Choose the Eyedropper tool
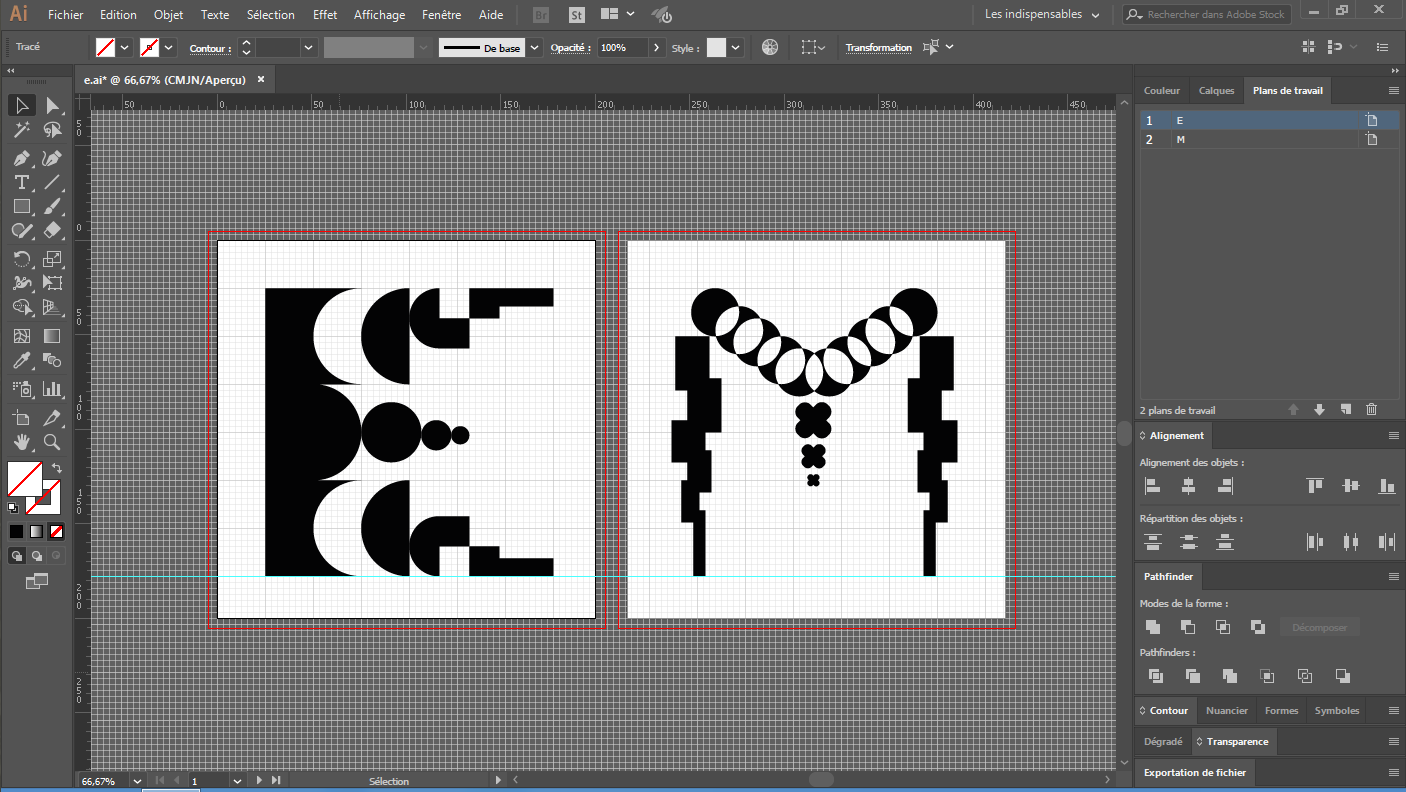 point(21,361)
